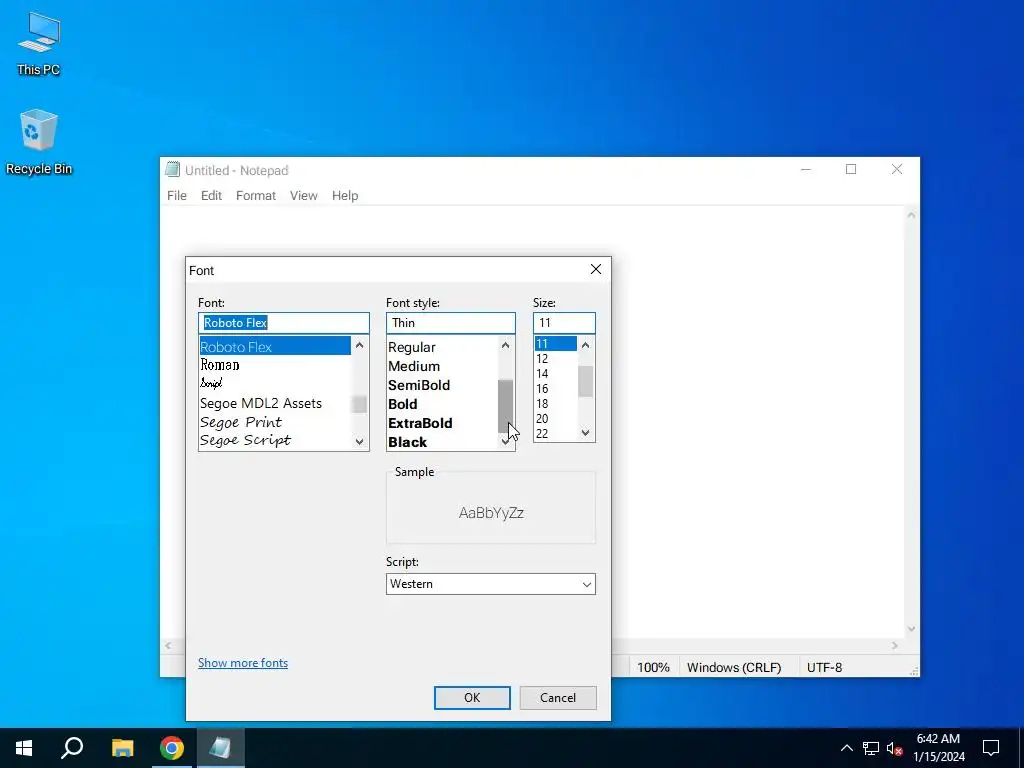The height and width of the screenshot is (768, 1024).
Task: Click the Font name input field
Action: click(283, 323)
